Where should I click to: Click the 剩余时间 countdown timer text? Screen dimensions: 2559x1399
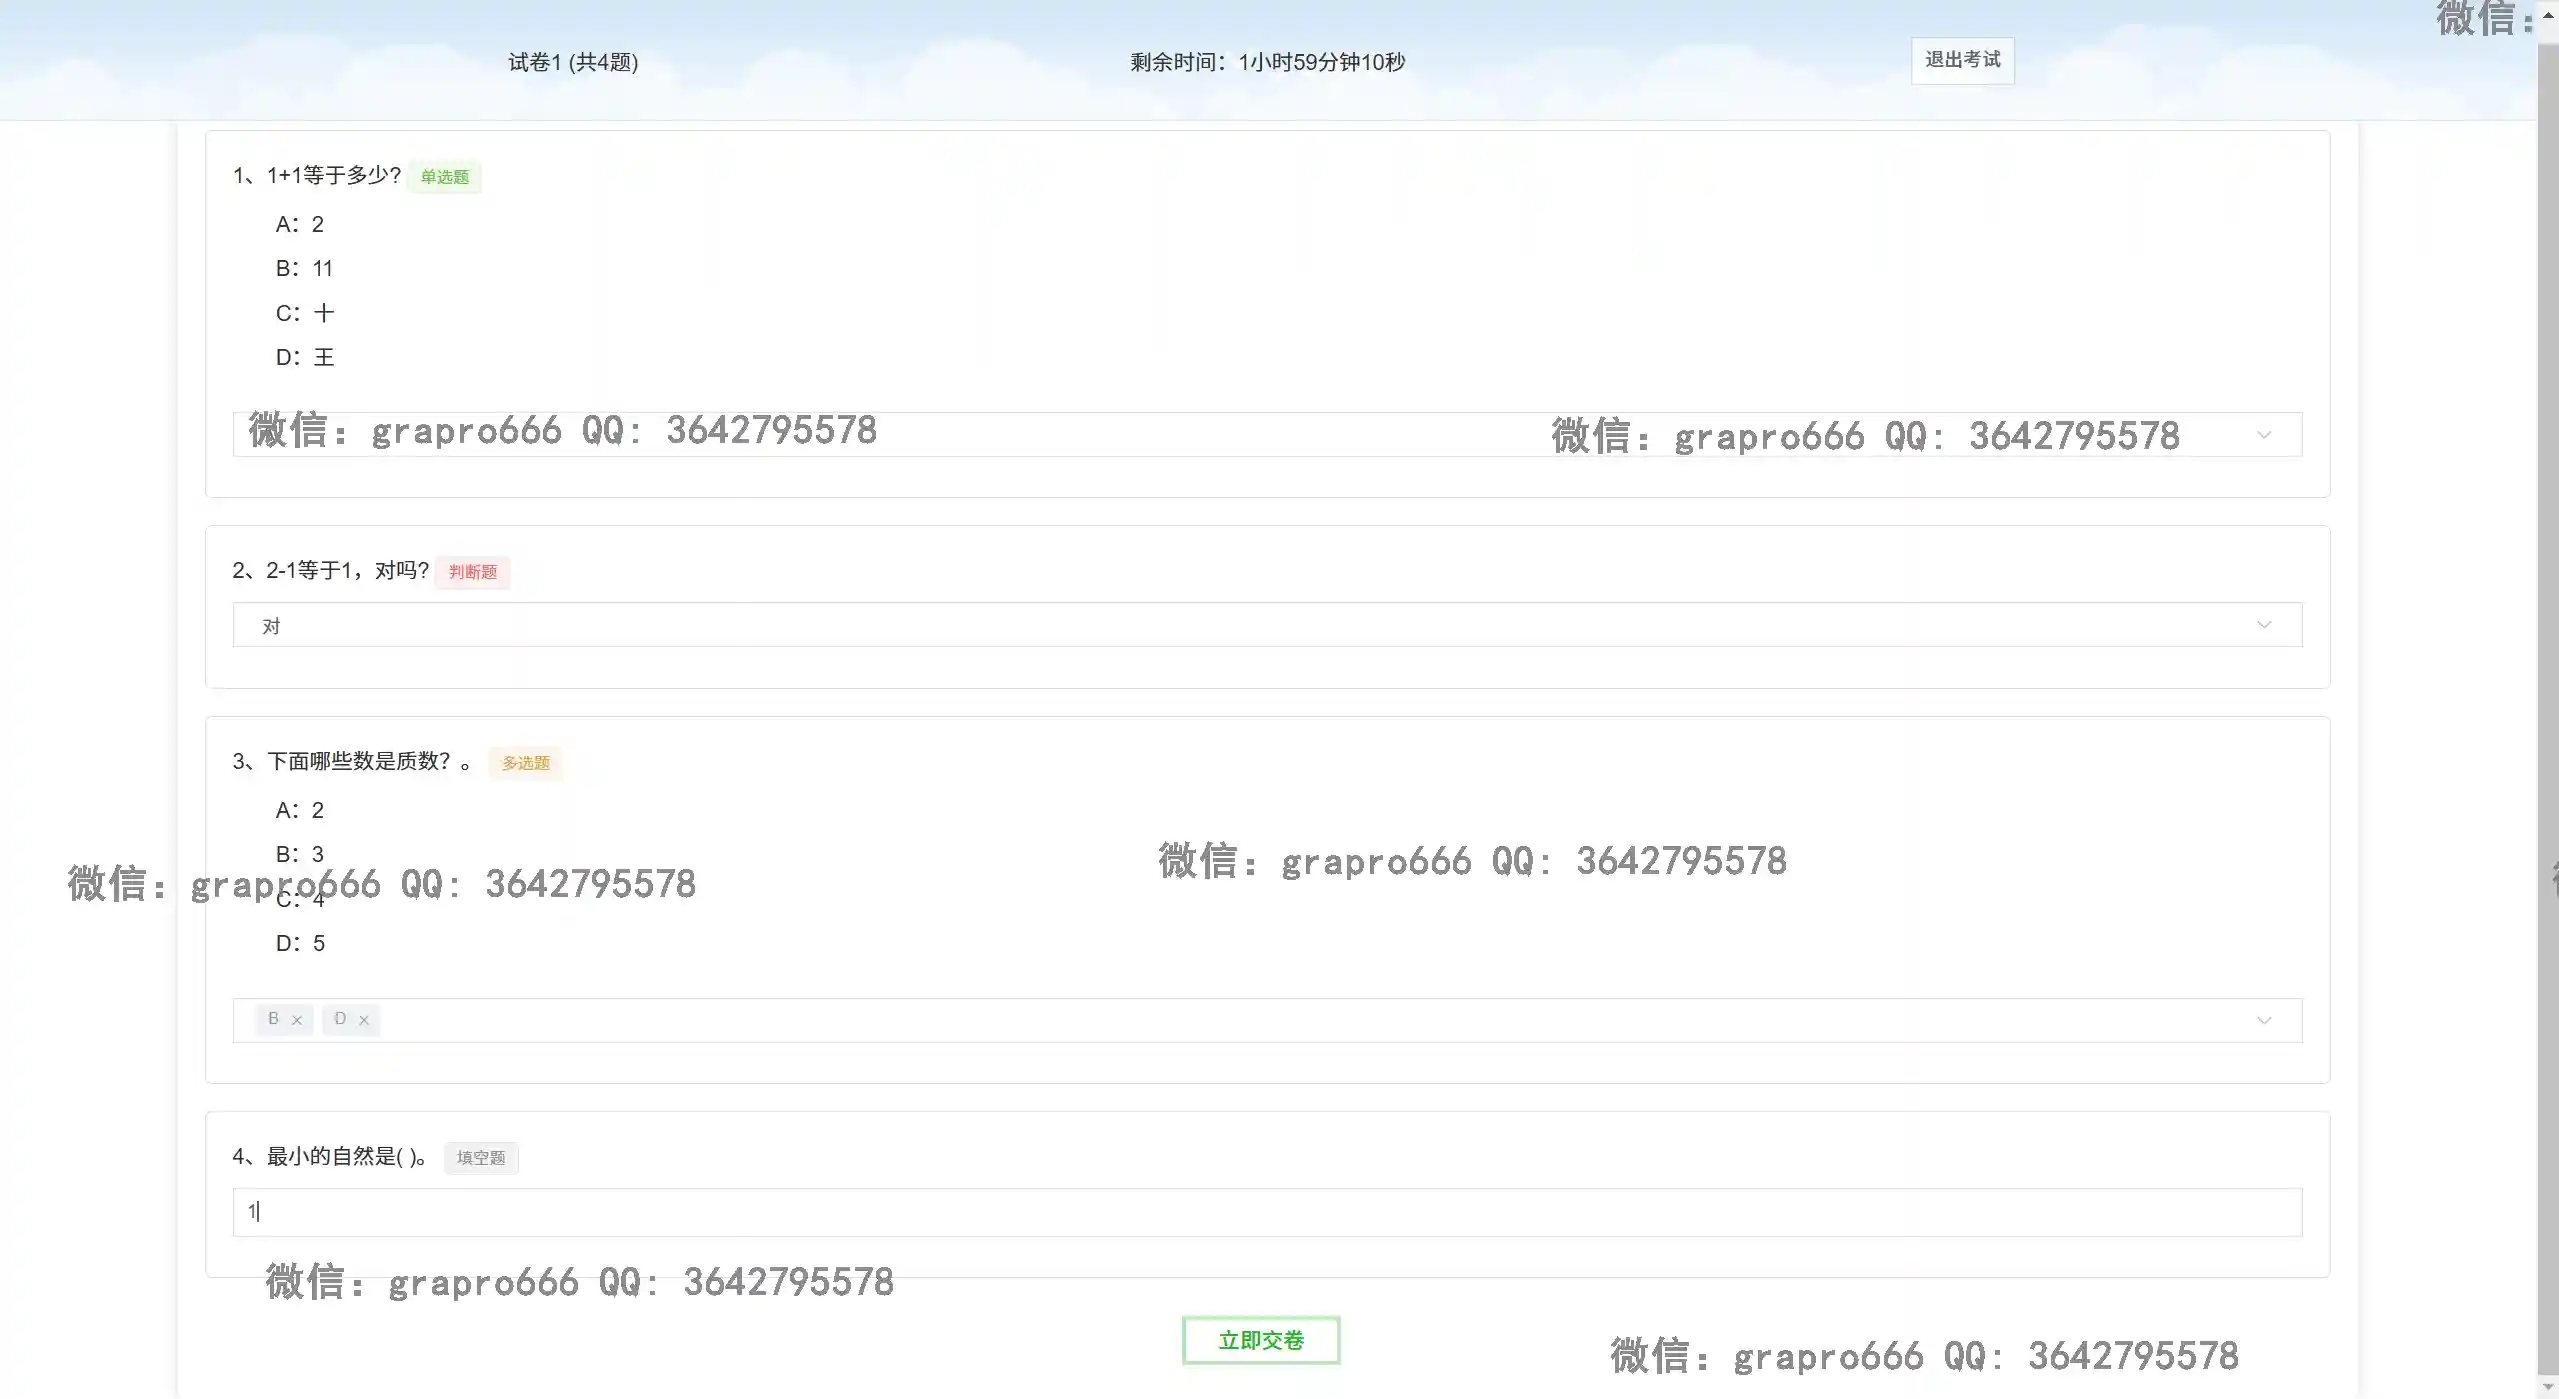(1267, 62)
